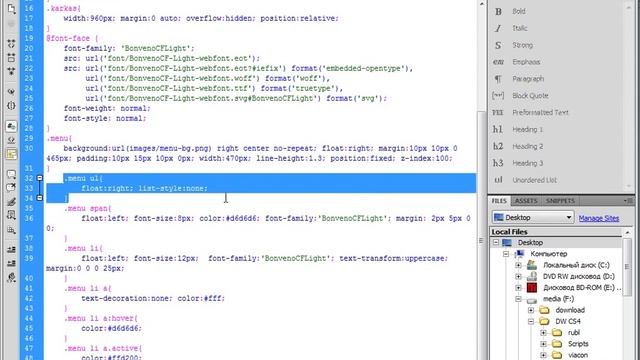Screen dimensions: 640x360
Task: Click the Expand All code icon
Action: (x=11, y=71)
